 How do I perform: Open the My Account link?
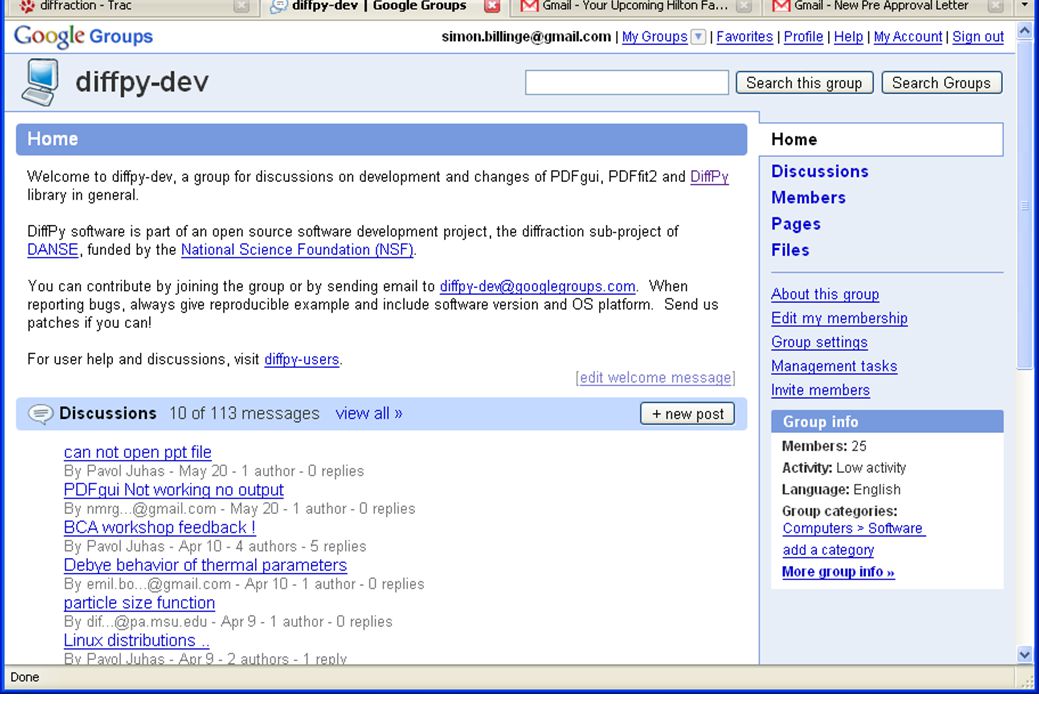coord(908,37)
